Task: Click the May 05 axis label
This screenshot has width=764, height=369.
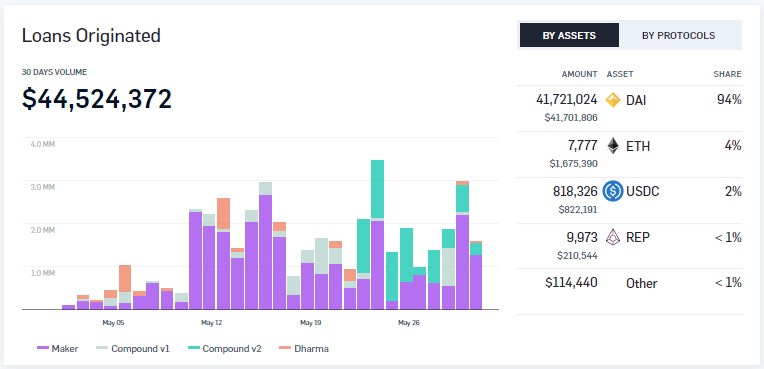Action: tap(113, 323)
